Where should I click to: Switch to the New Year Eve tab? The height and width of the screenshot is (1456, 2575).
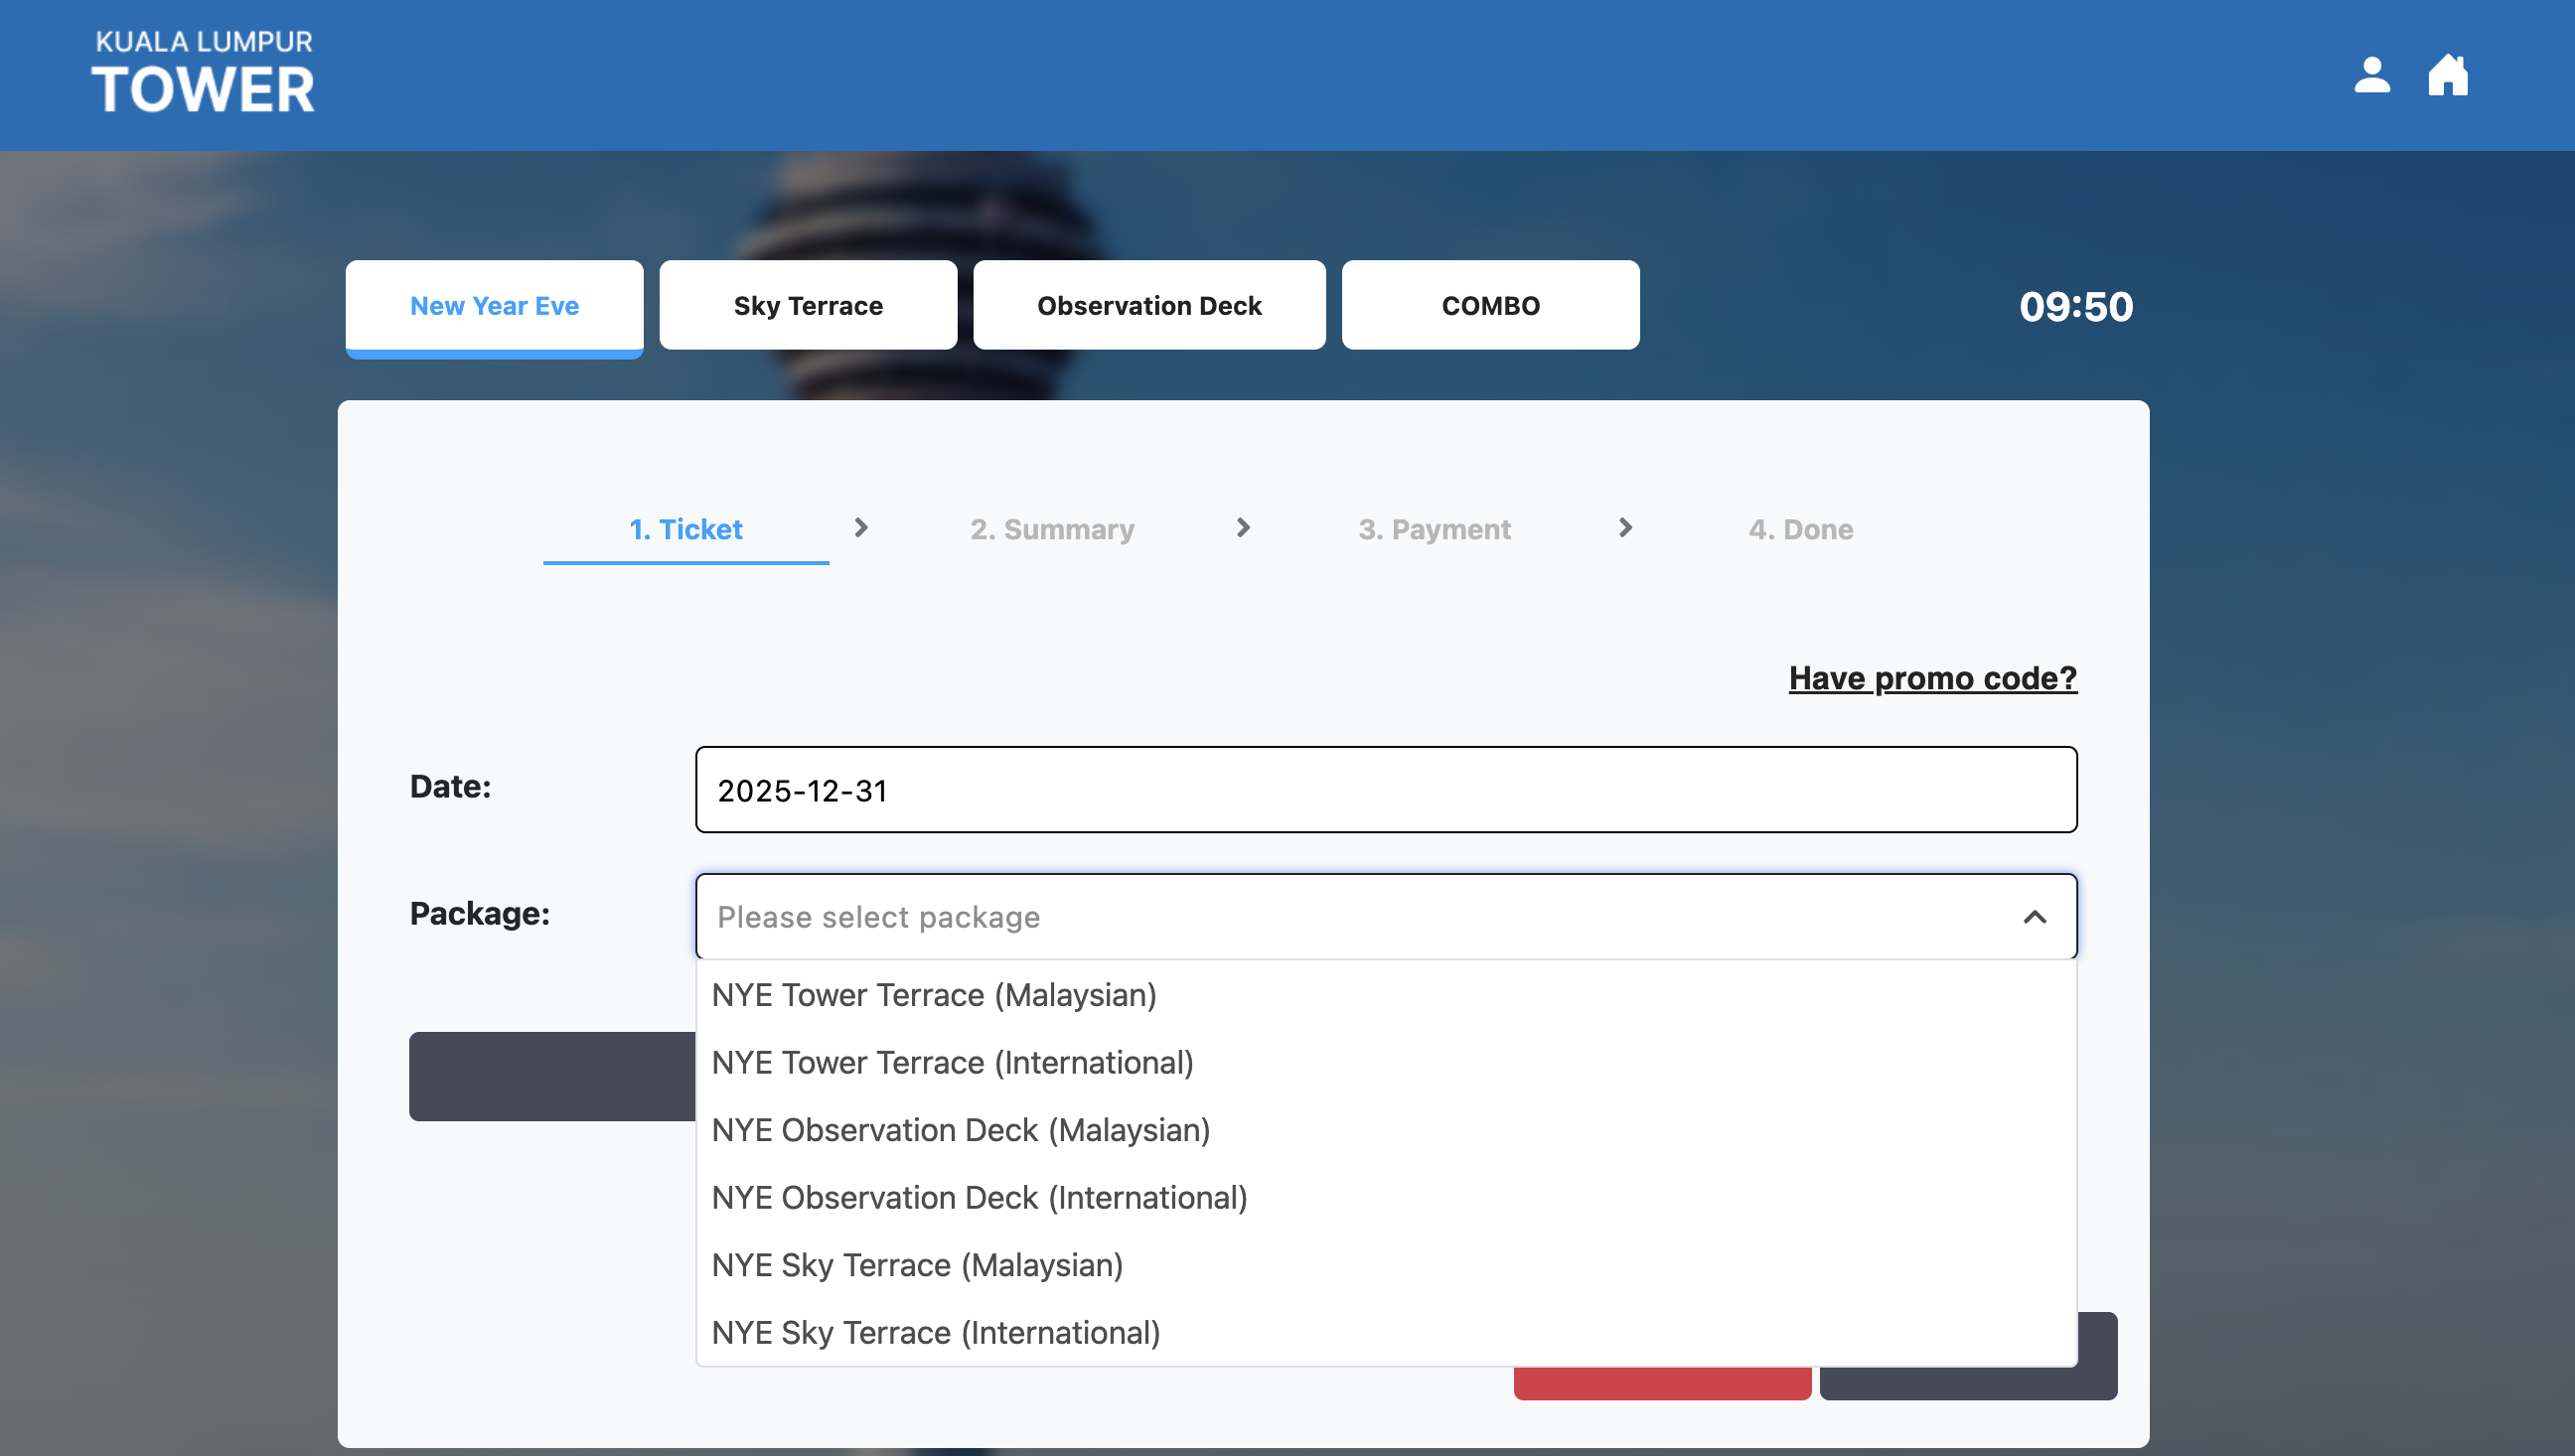[x=494, y=305]
